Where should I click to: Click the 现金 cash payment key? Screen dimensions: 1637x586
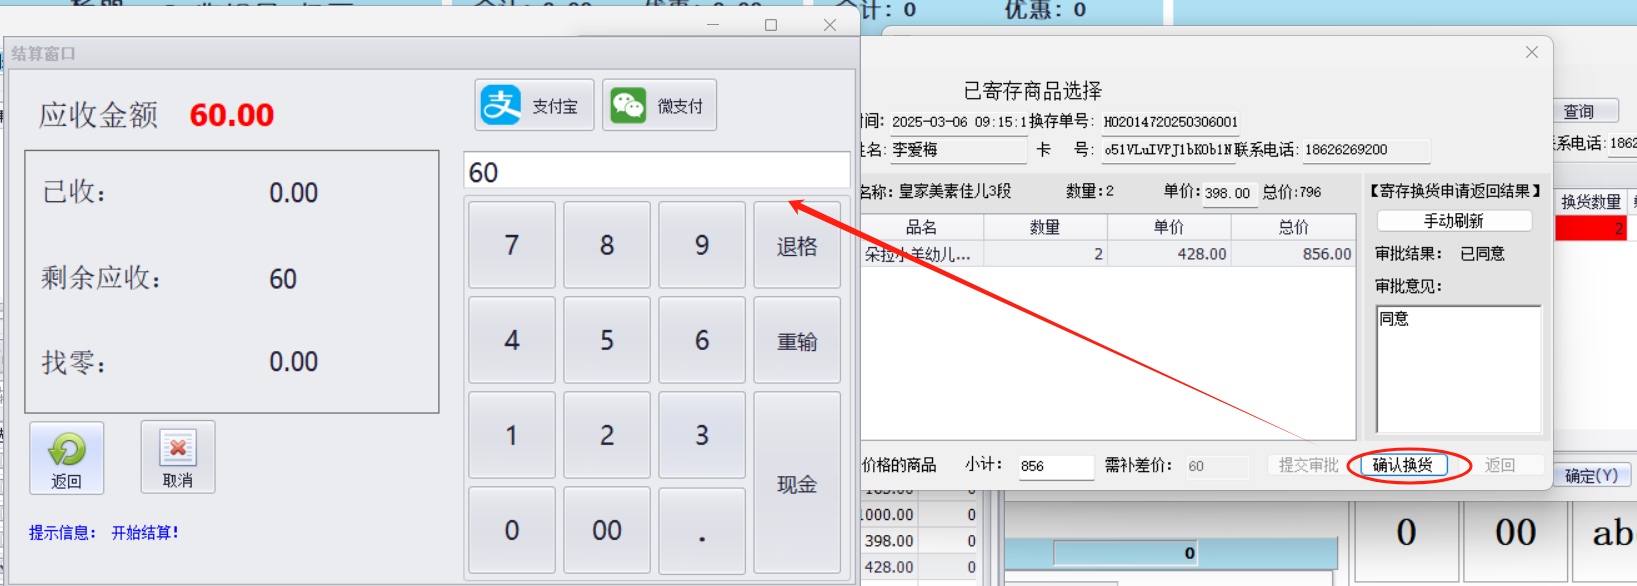coord(797,483)
